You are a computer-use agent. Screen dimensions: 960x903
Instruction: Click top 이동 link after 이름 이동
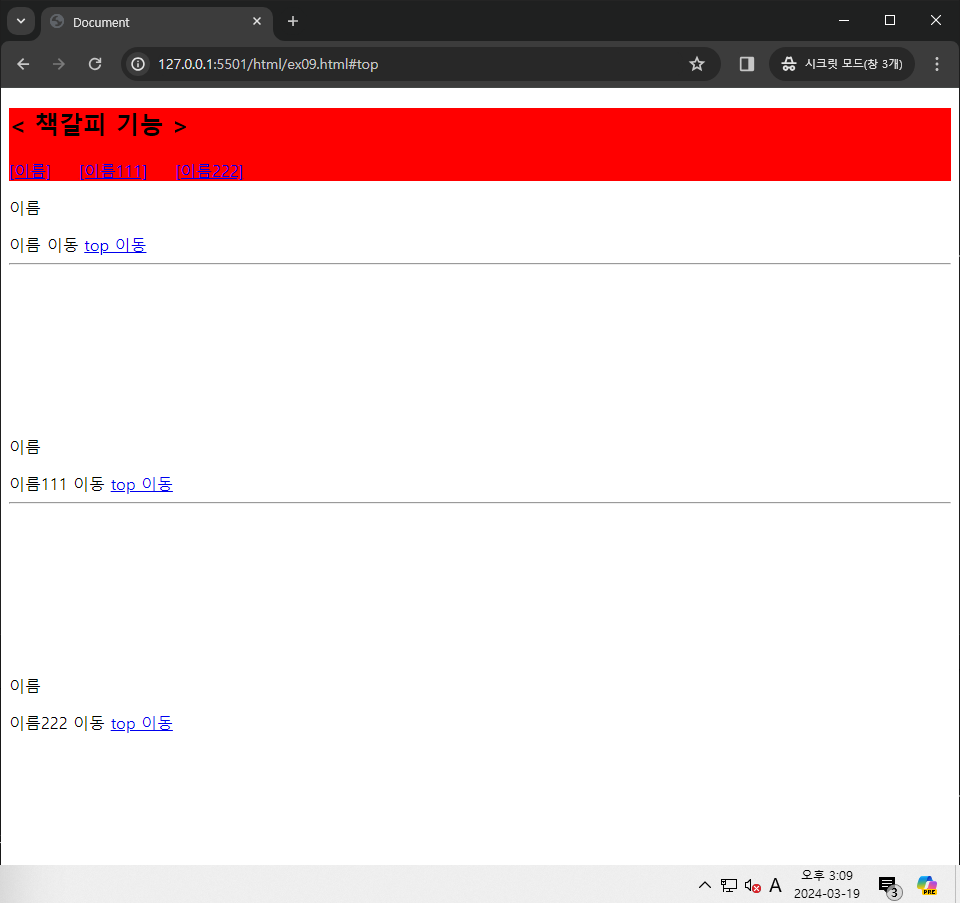click(115, 245)
